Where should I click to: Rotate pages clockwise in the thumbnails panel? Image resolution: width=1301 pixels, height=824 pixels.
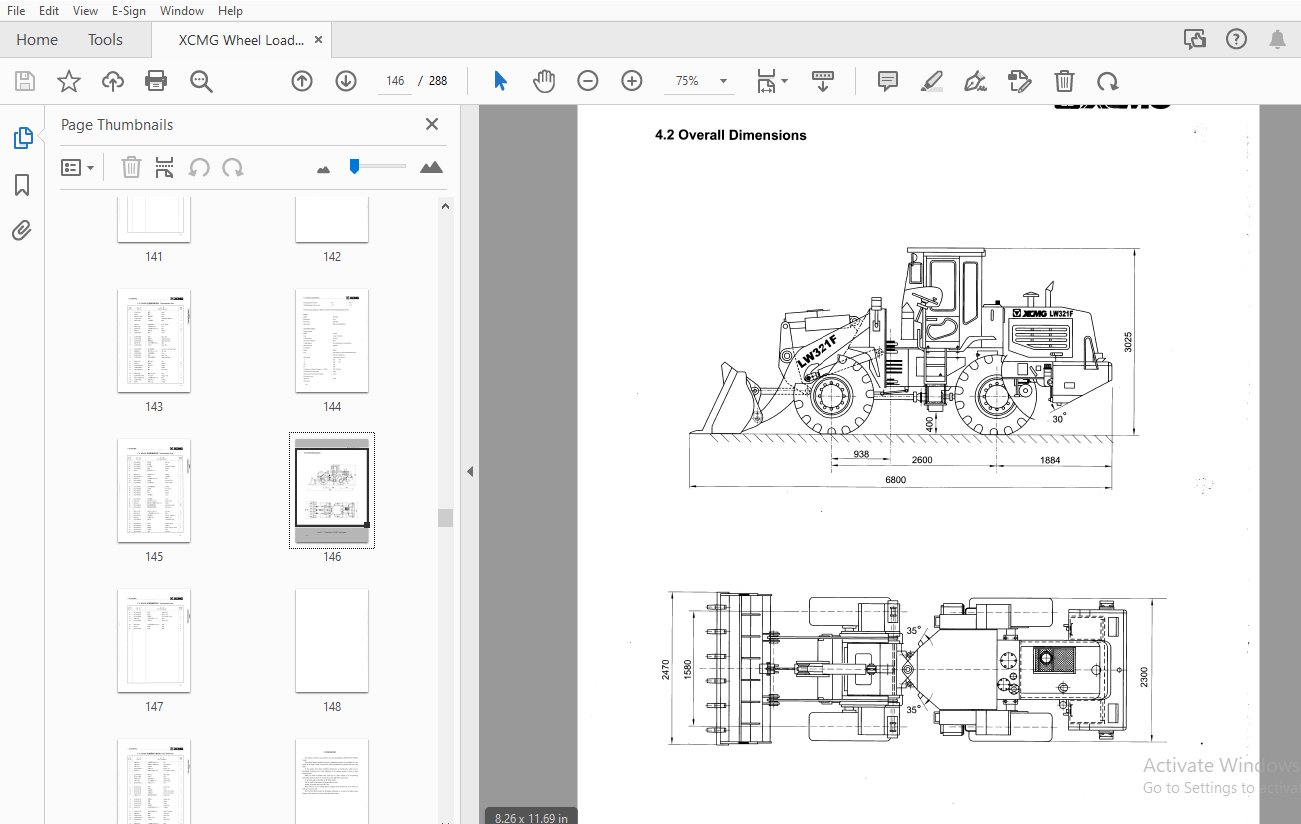pyautogui.click(x=233, y=167)
